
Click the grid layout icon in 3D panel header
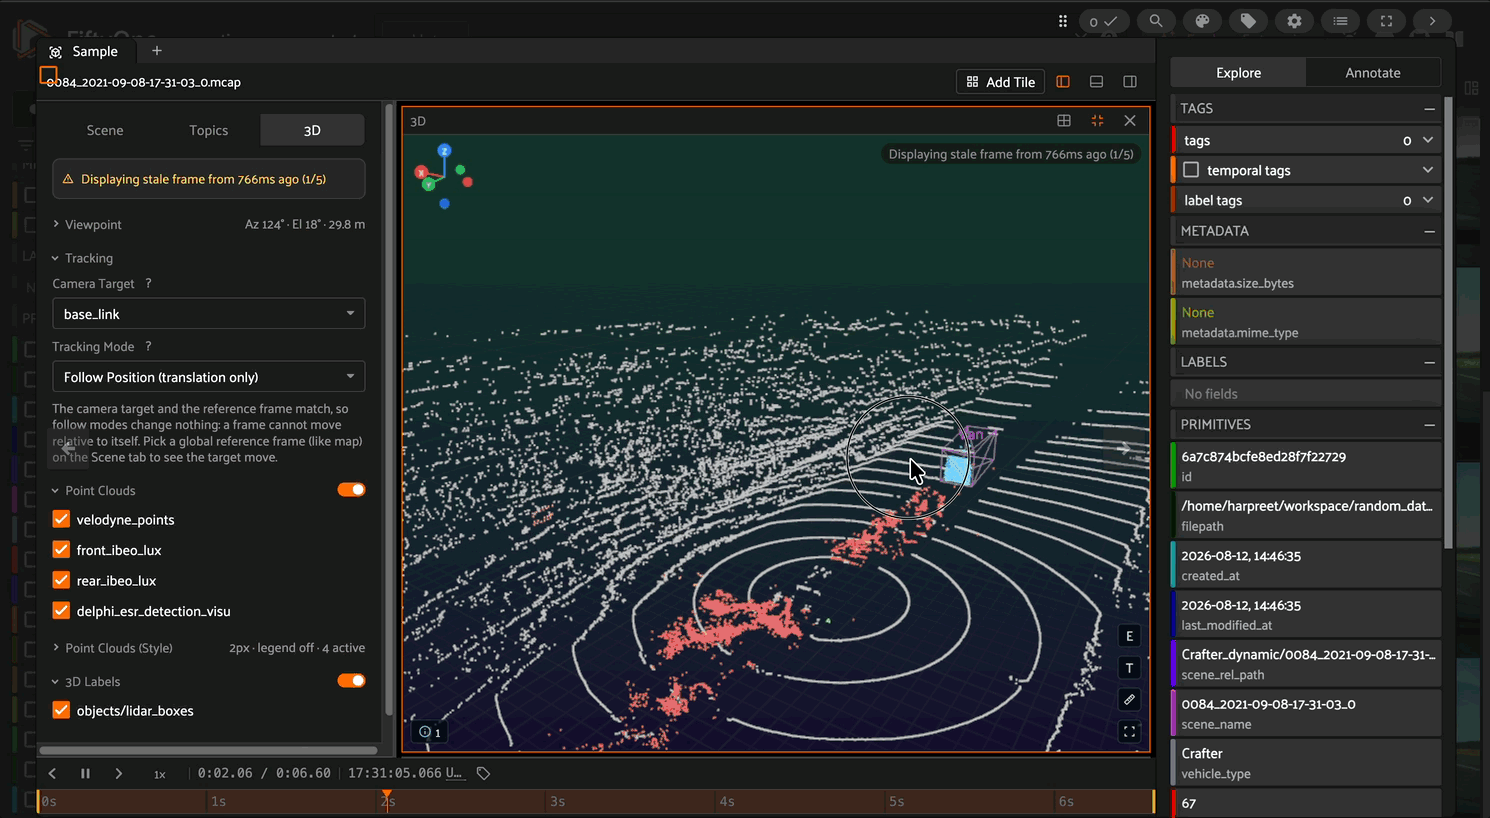coord(1064,121)
